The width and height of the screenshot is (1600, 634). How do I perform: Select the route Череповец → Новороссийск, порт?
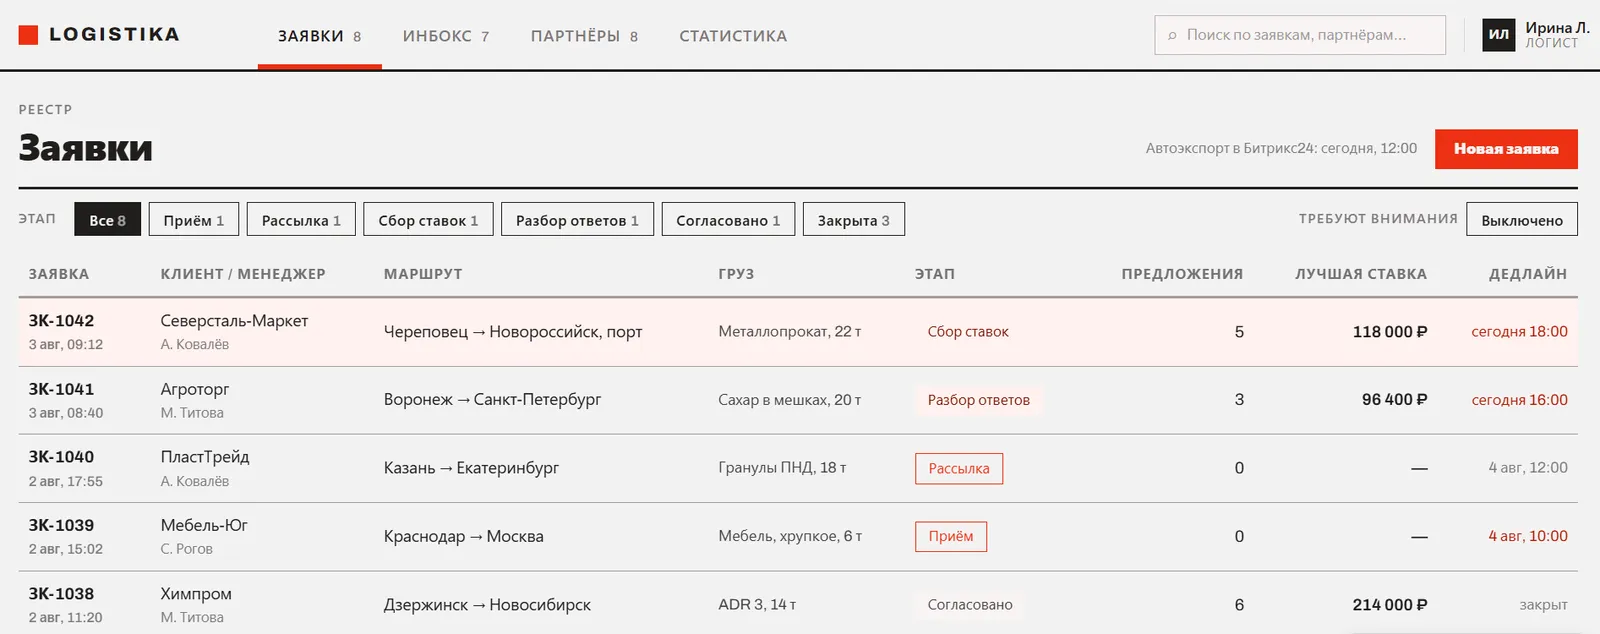pos(513,332)
